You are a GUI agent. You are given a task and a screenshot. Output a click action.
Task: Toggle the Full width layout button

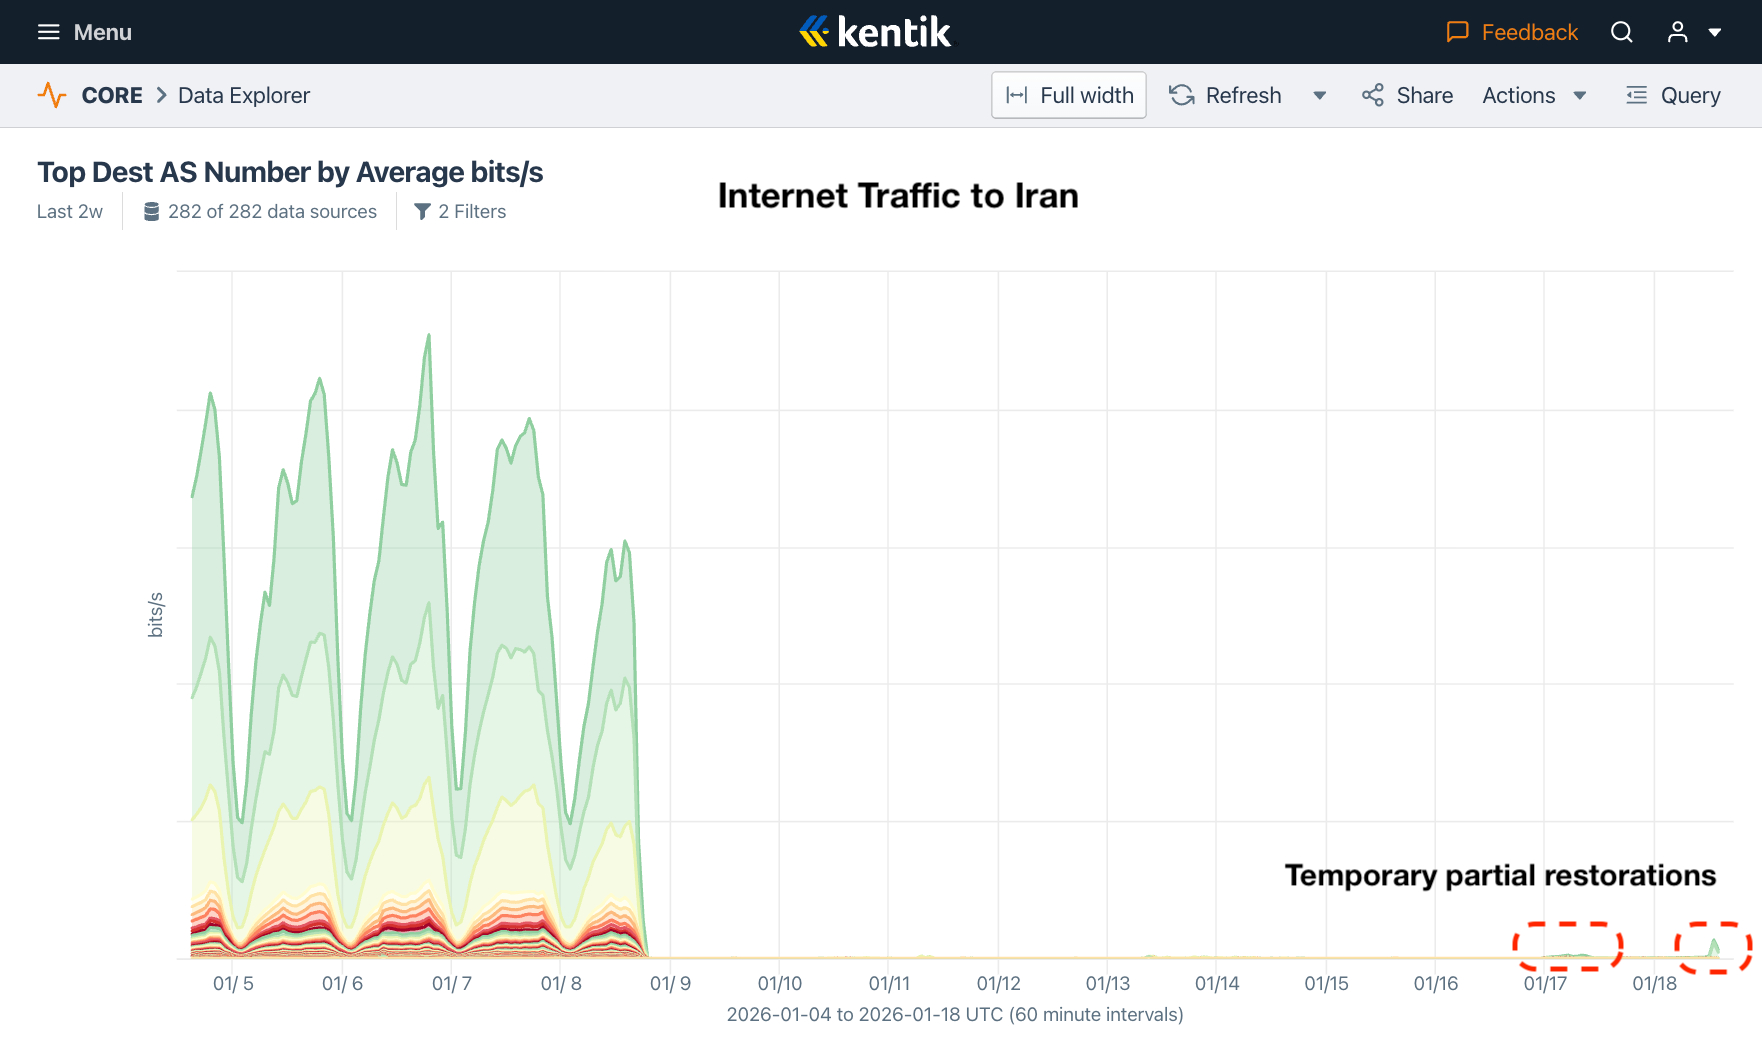point(1068,95)
